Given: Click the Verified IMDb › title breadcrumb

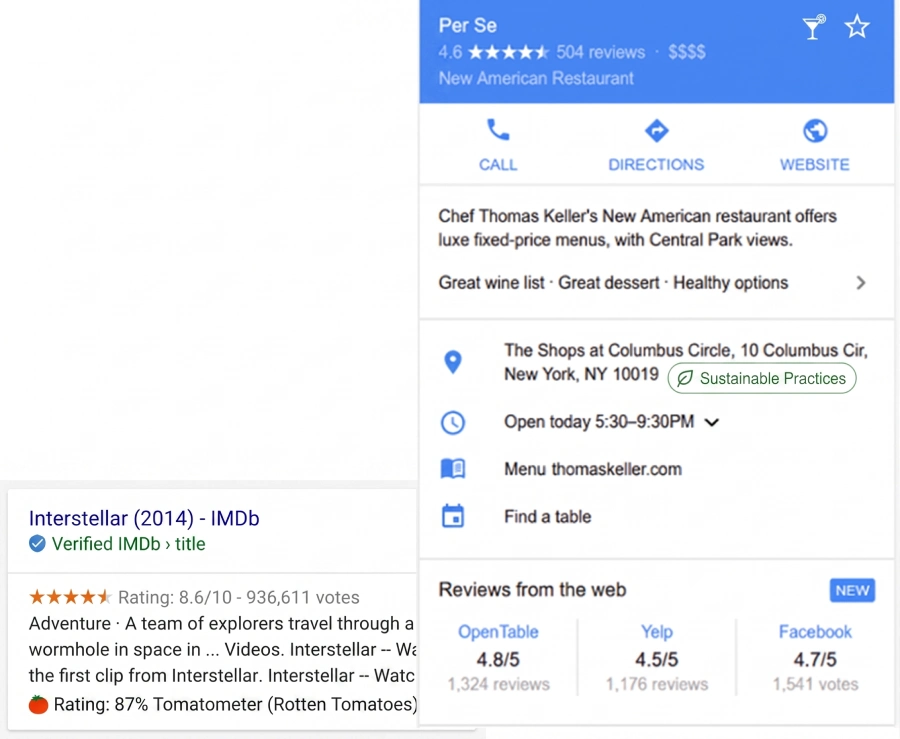Looking at the screenshot, I should point(129,543).
